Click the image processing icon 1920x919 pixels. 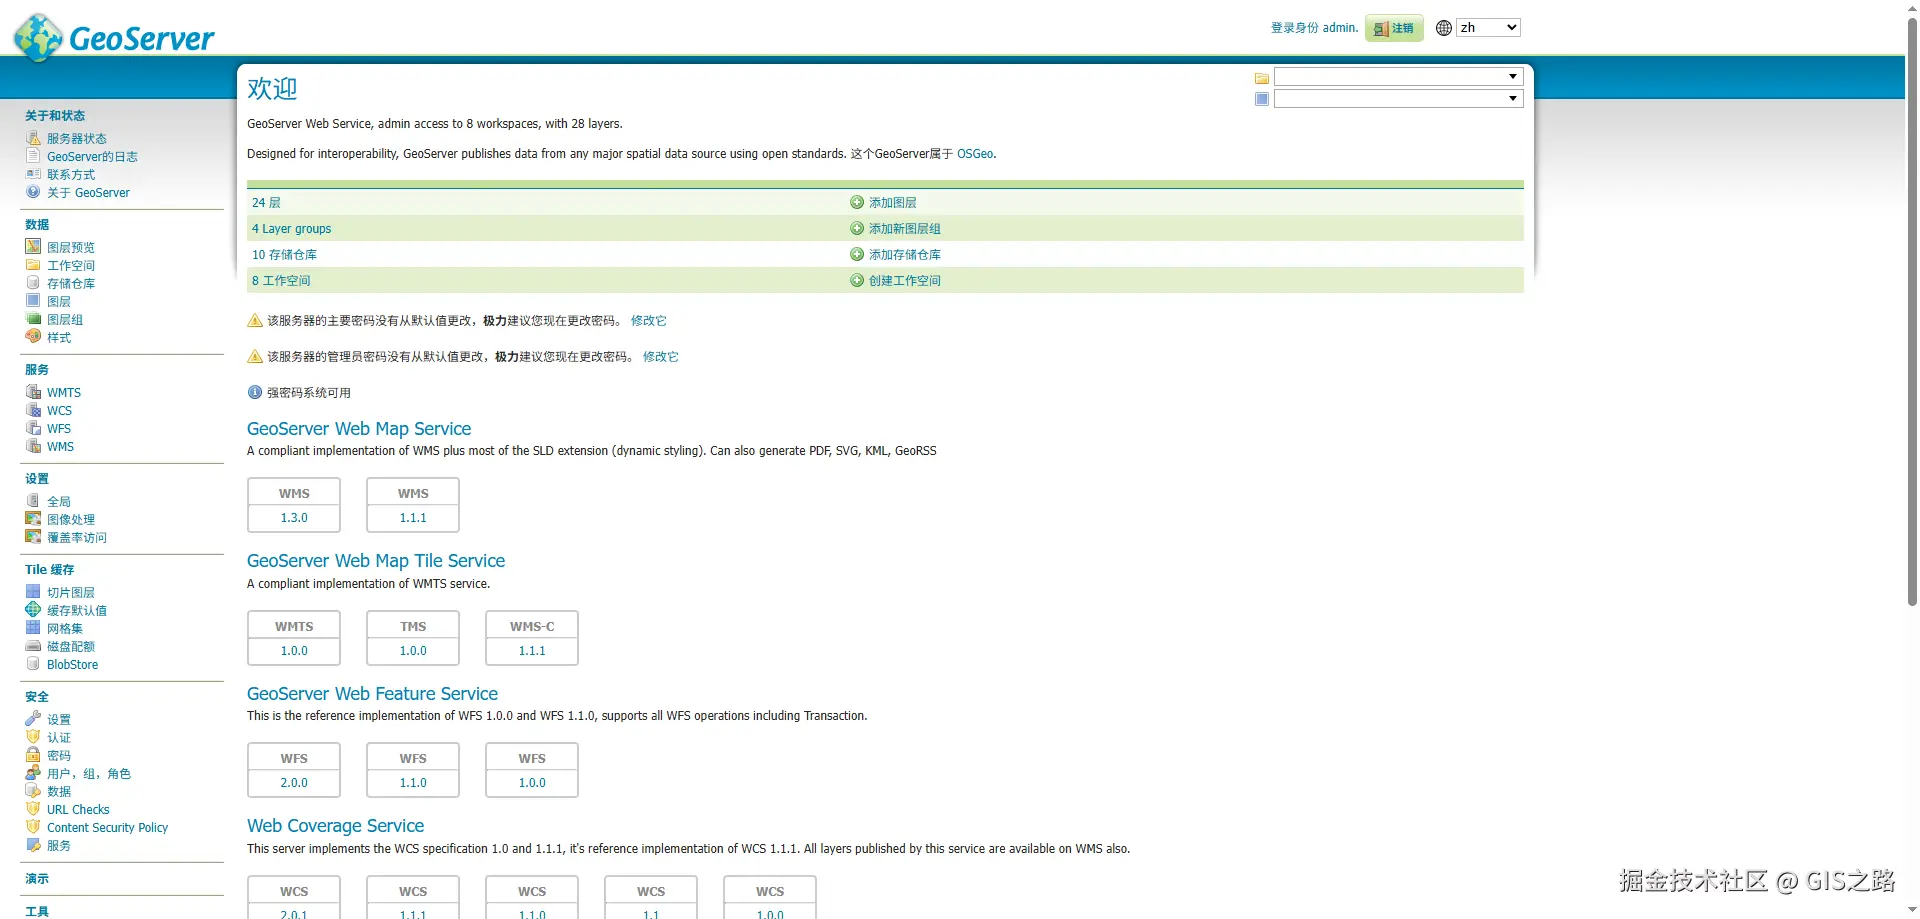click(33, 519)
